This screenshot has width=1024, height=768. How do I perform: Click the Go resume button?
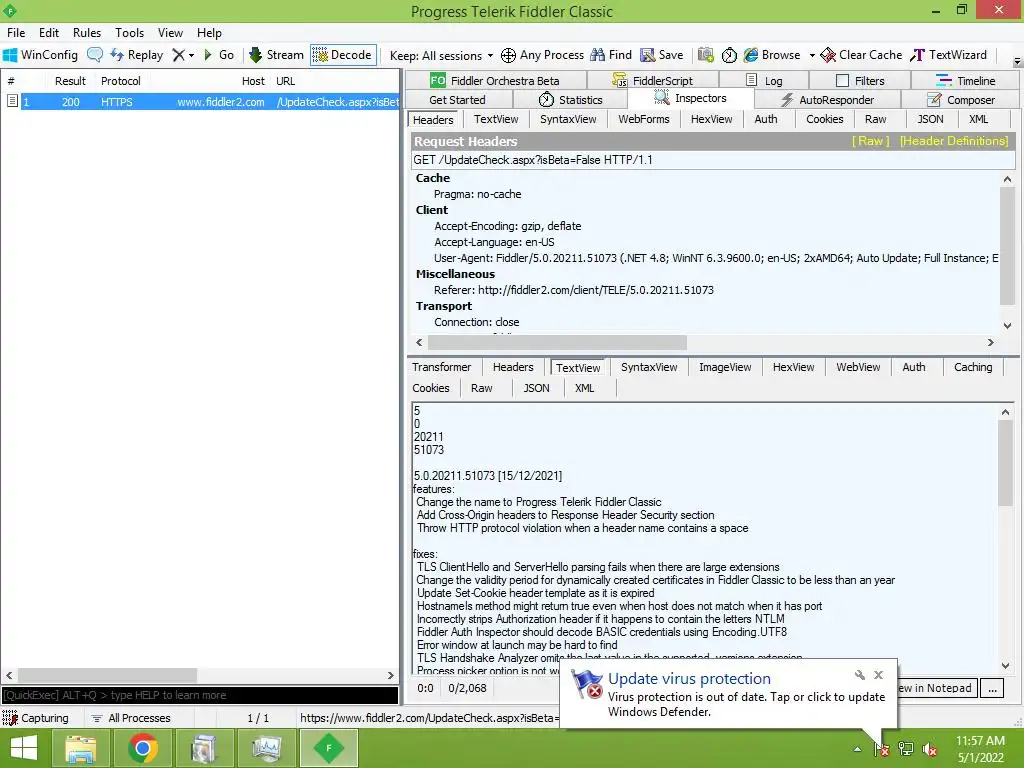(x=219, y=55)
